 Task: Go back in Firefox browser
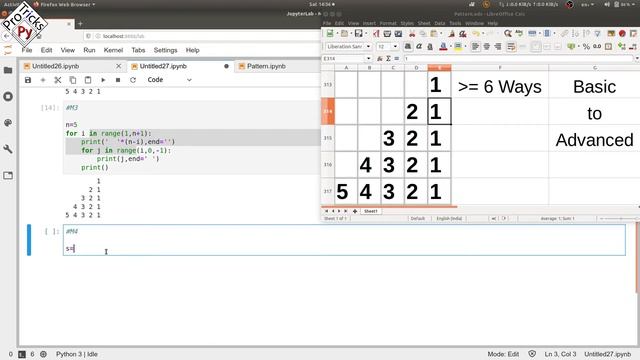[x=6, y=36]
